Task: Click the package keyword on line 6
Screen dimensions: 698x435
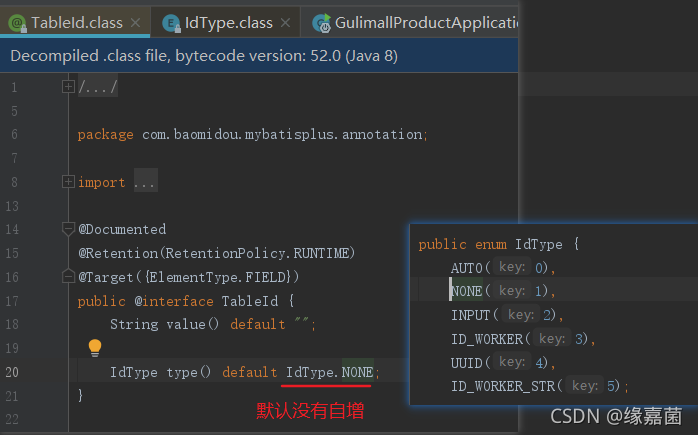Action: (106, 134)
